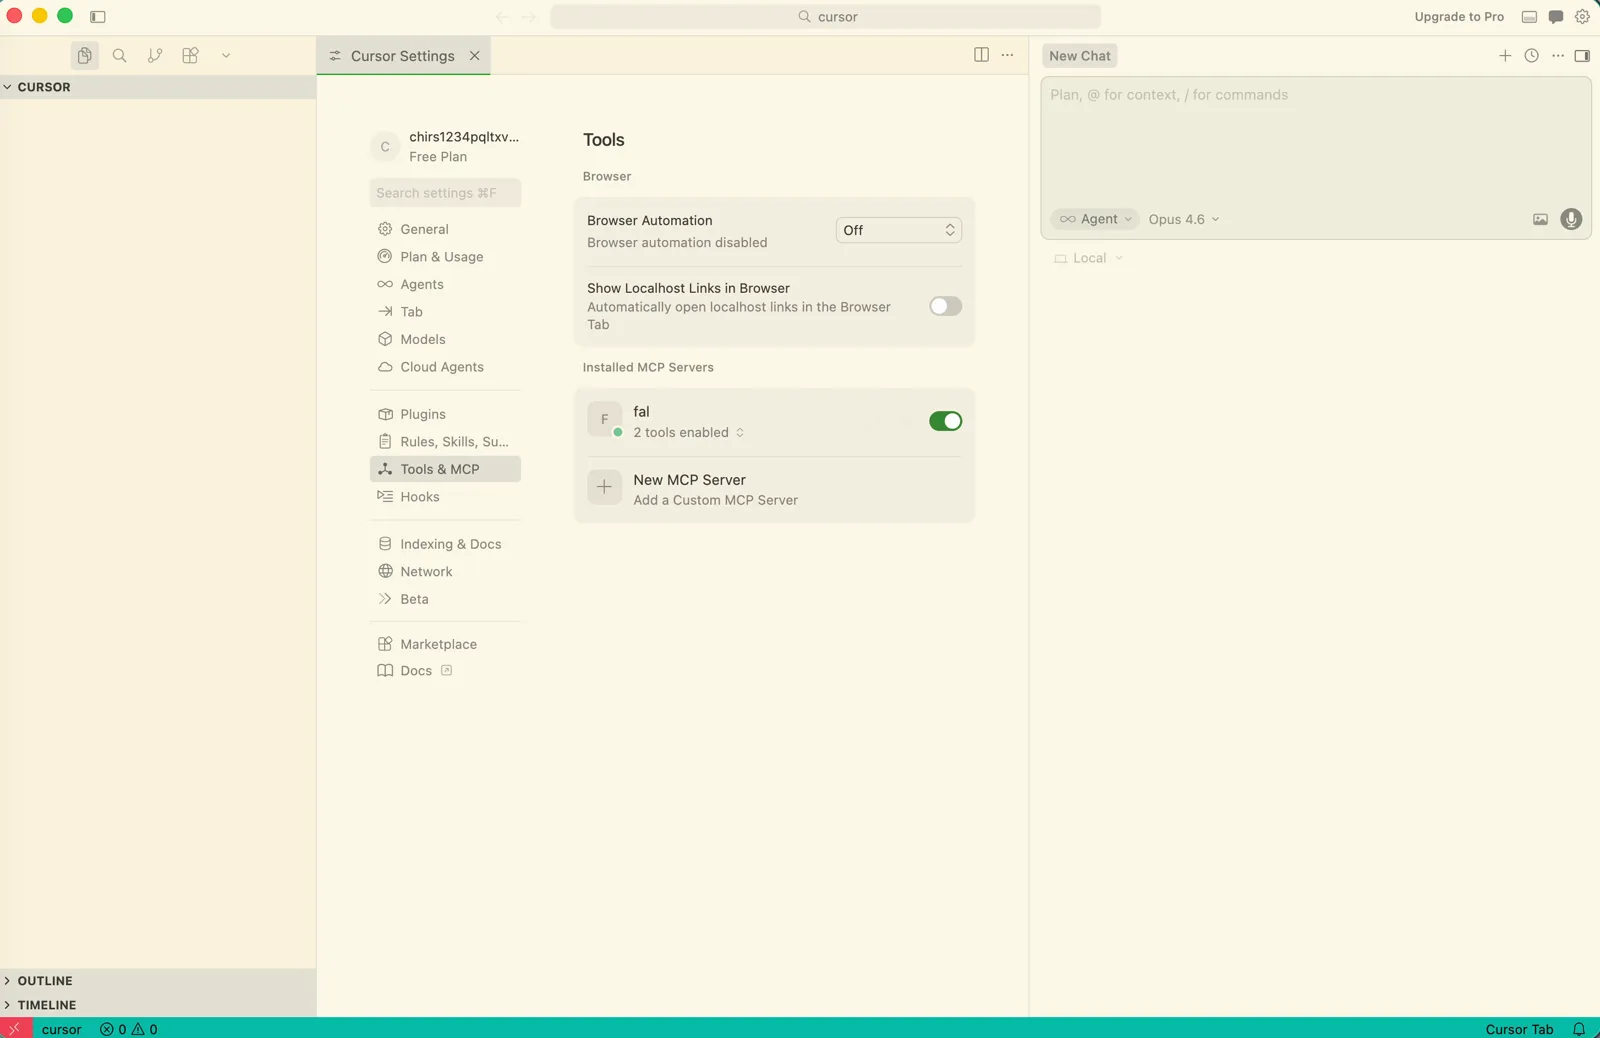The width and height of the screenshot is (1600, 1038).
Task: Show chat history clock icon
Action: click(1531, 56)
